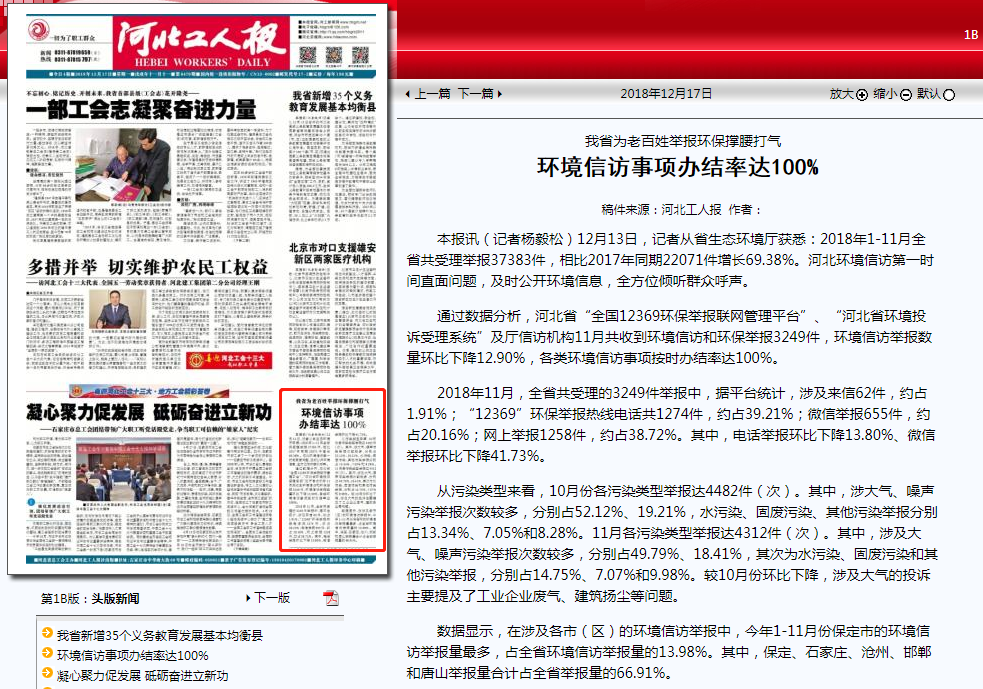Open 凝心聚力促发展 砥砺奋进立新功 from article list

coord(142,676)
